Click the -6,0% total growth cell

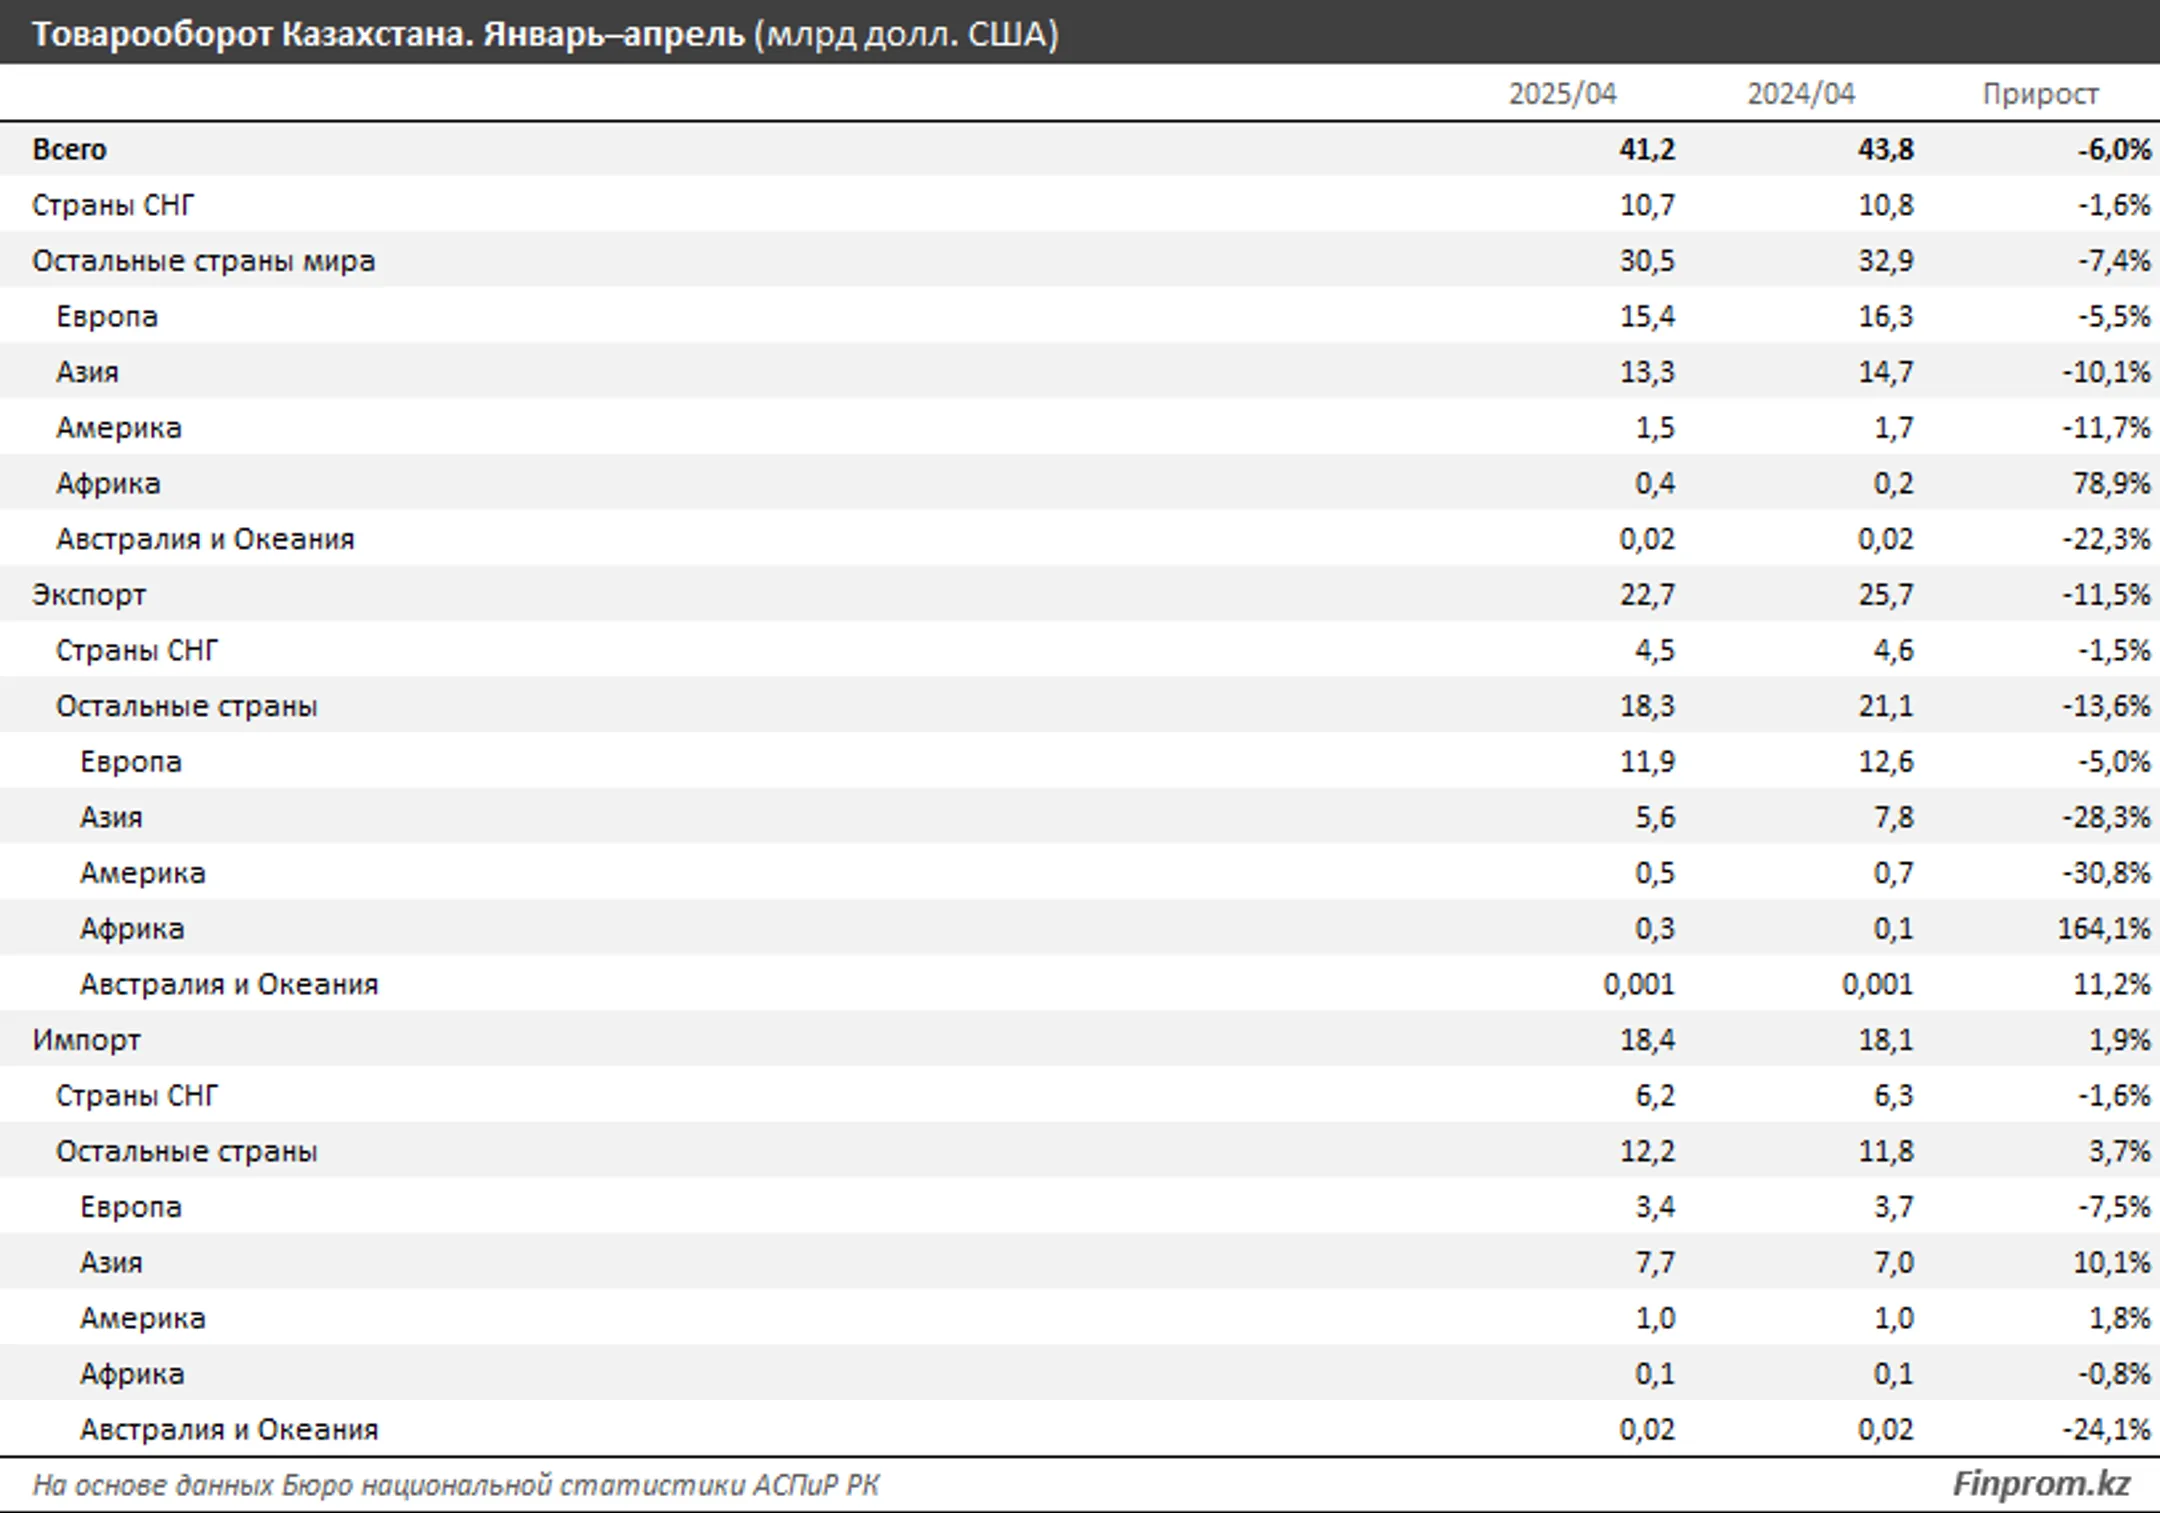[2113, 150]
